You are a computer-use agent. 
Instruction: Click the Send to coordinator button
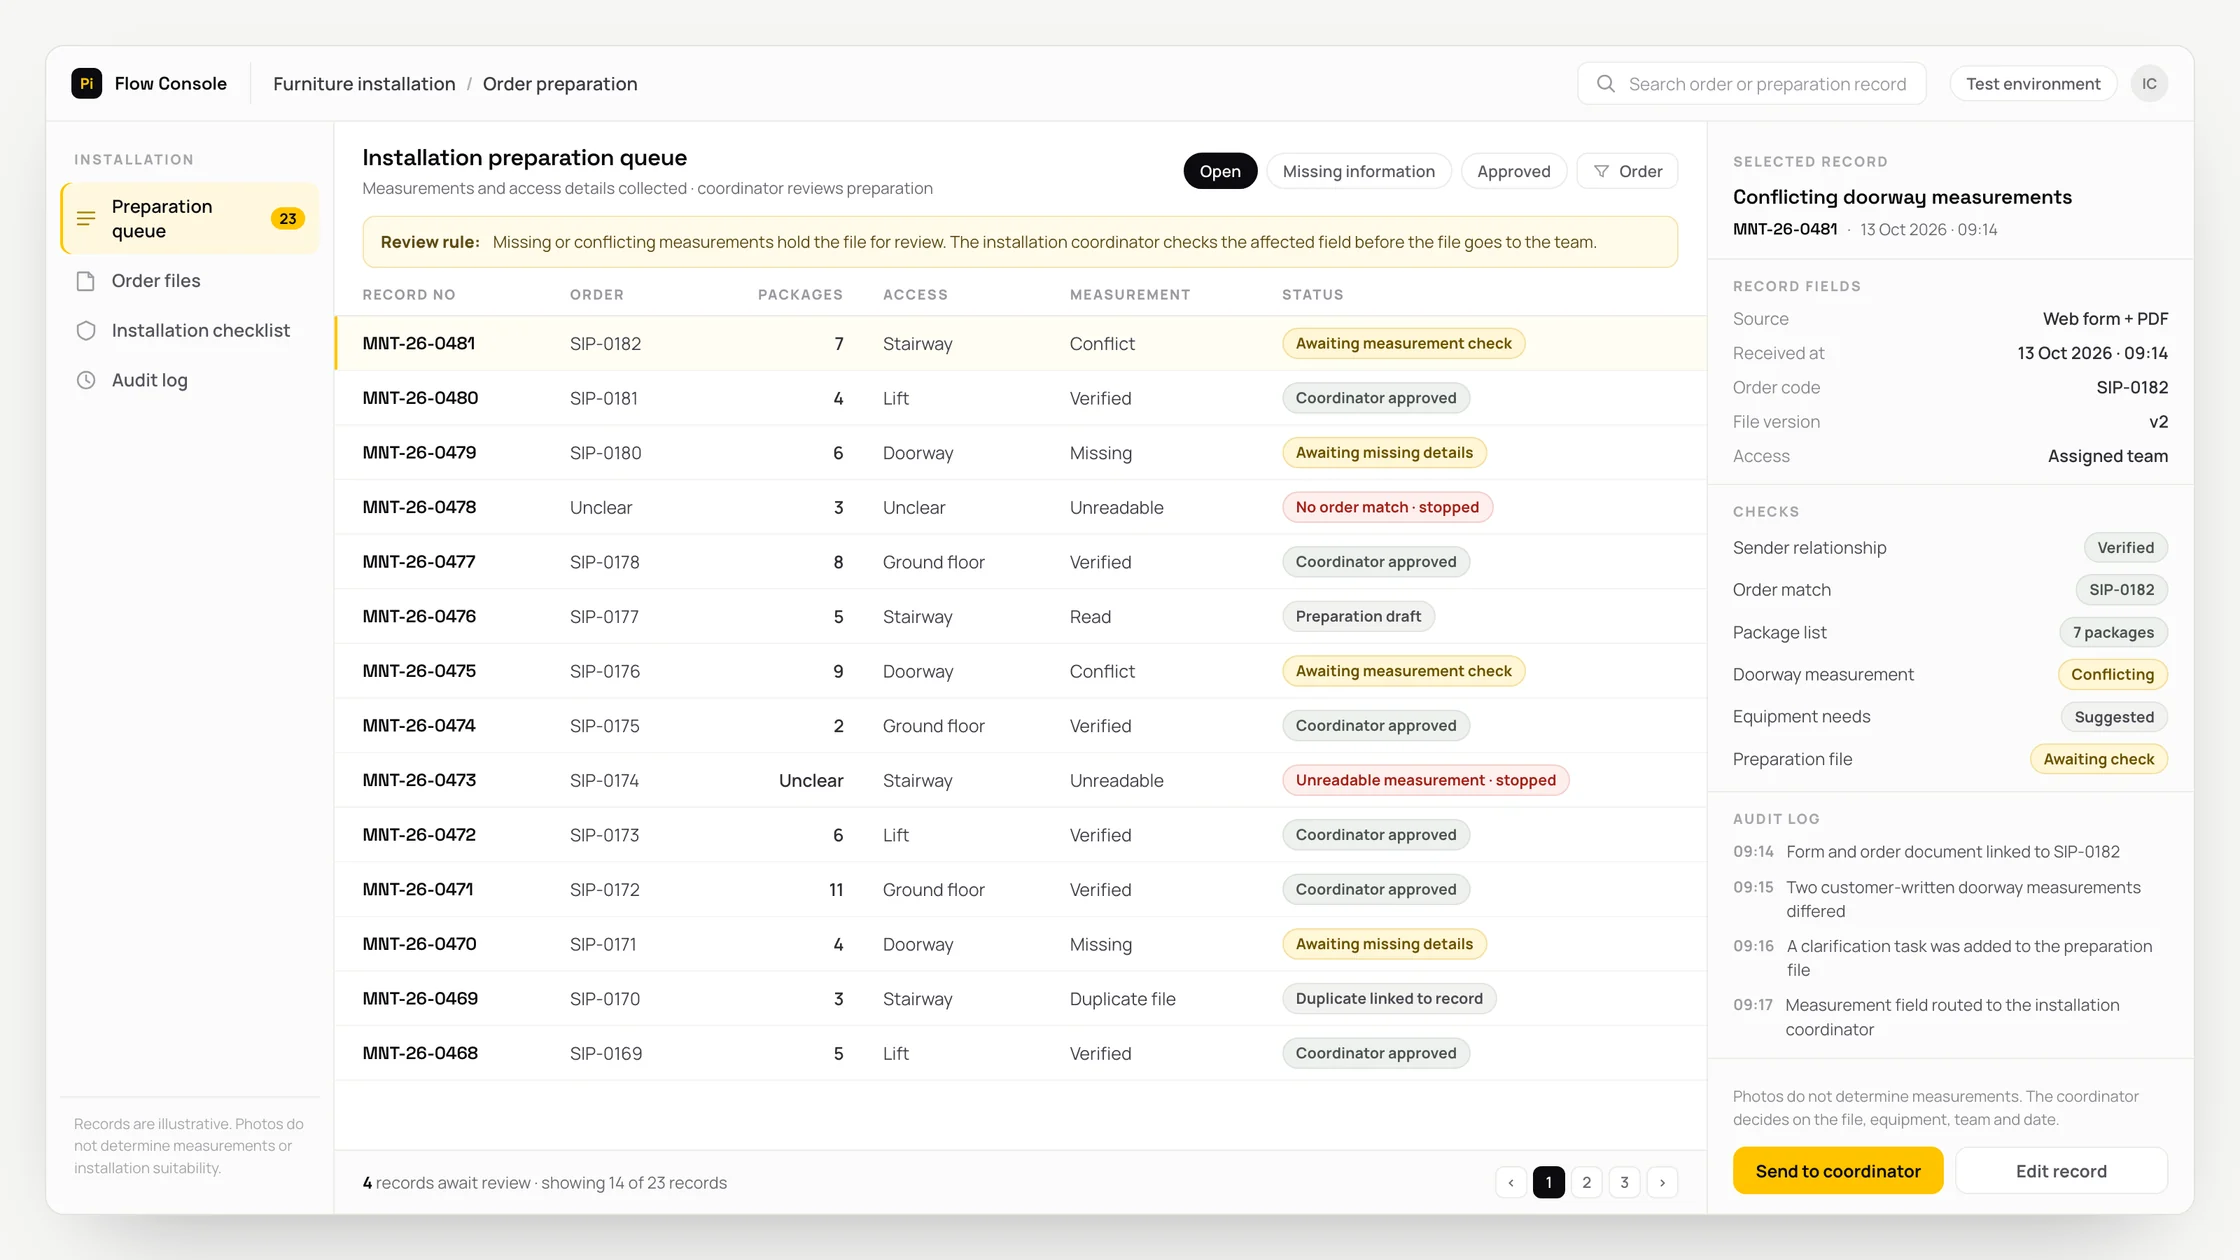pyautogui.click(x=1838, y=1171)
